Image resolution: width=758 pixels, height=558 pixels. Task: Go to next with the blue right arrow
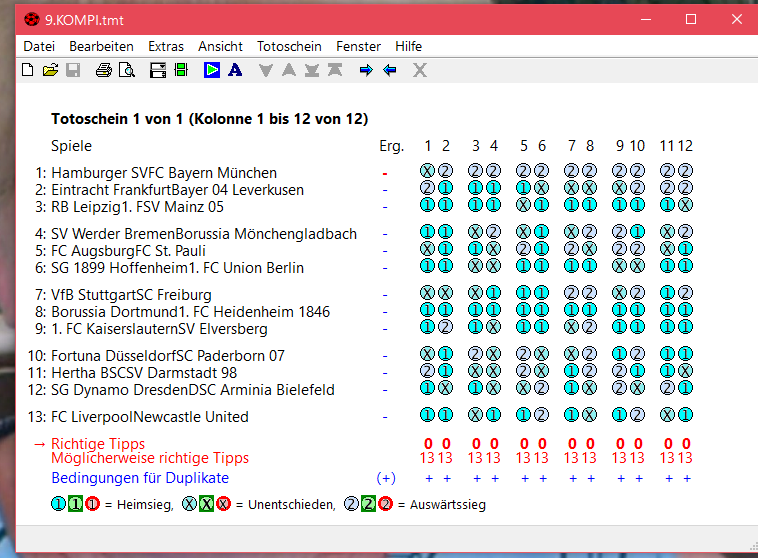(366, 70)
